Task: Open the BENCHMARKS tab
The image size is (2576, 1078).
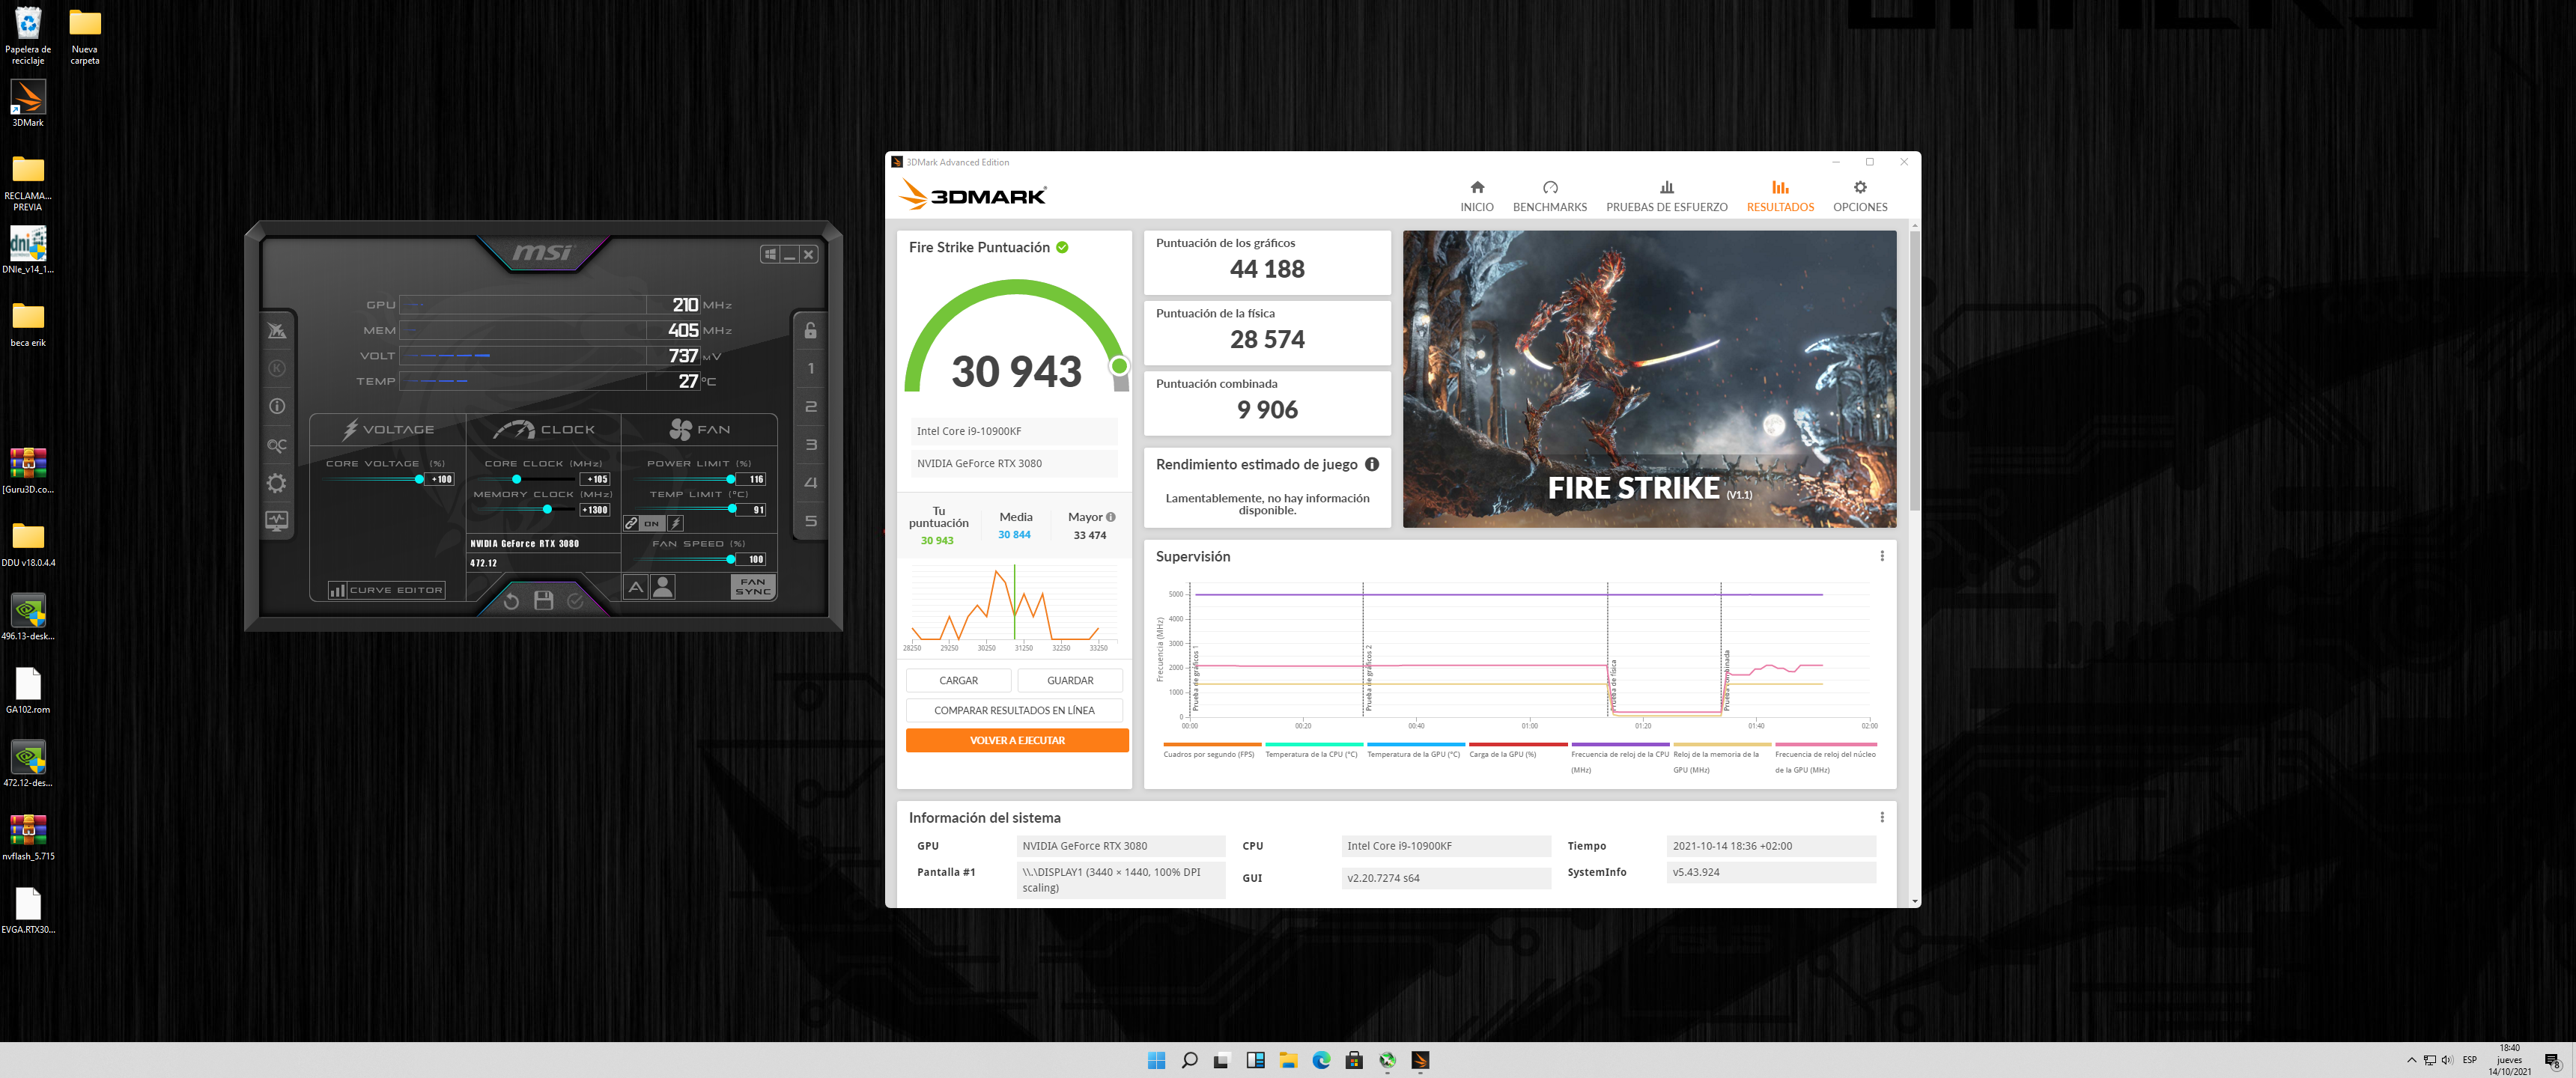Action: 1549,196
